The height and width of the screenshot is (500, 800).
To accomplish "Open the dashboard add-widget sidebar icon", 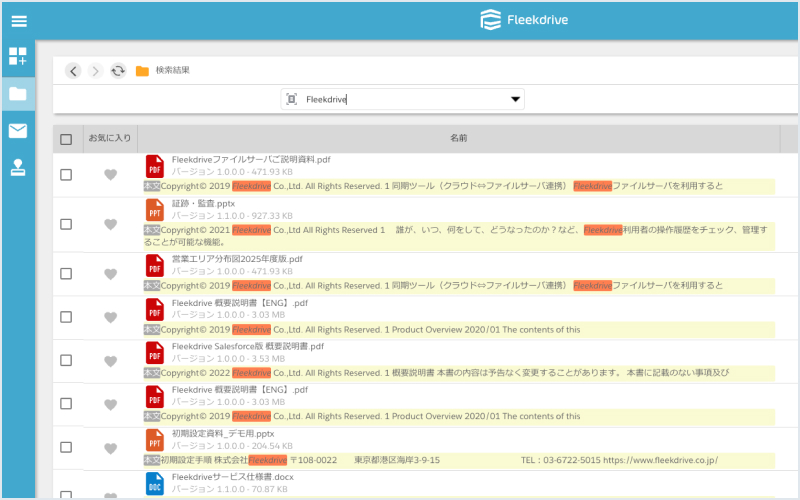I will pos(18,56).
